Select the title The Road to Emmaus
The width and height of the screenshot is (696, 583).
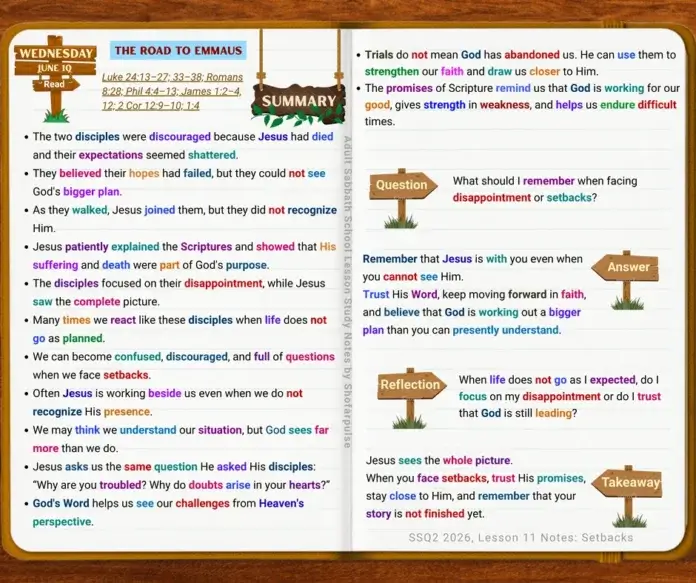click(178, 51)
